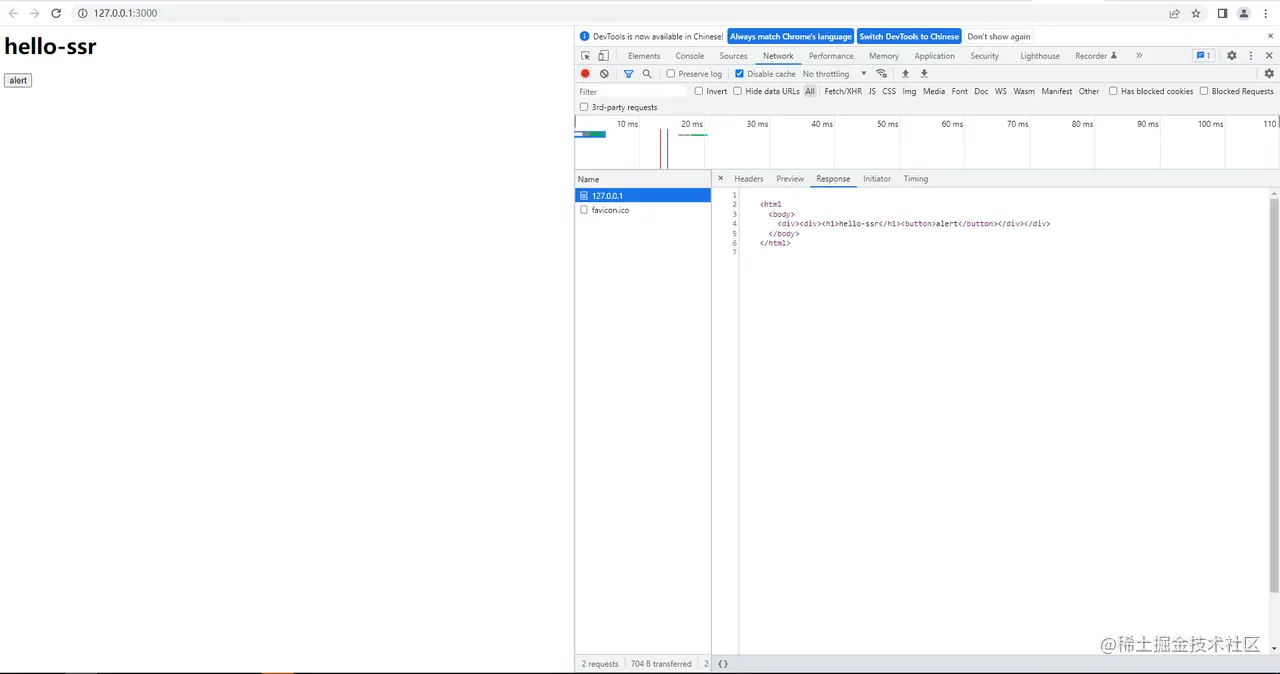Screen dimensions: 1280x674
Task: Filter requests by Doc type
Action: (x=981, y=91)
